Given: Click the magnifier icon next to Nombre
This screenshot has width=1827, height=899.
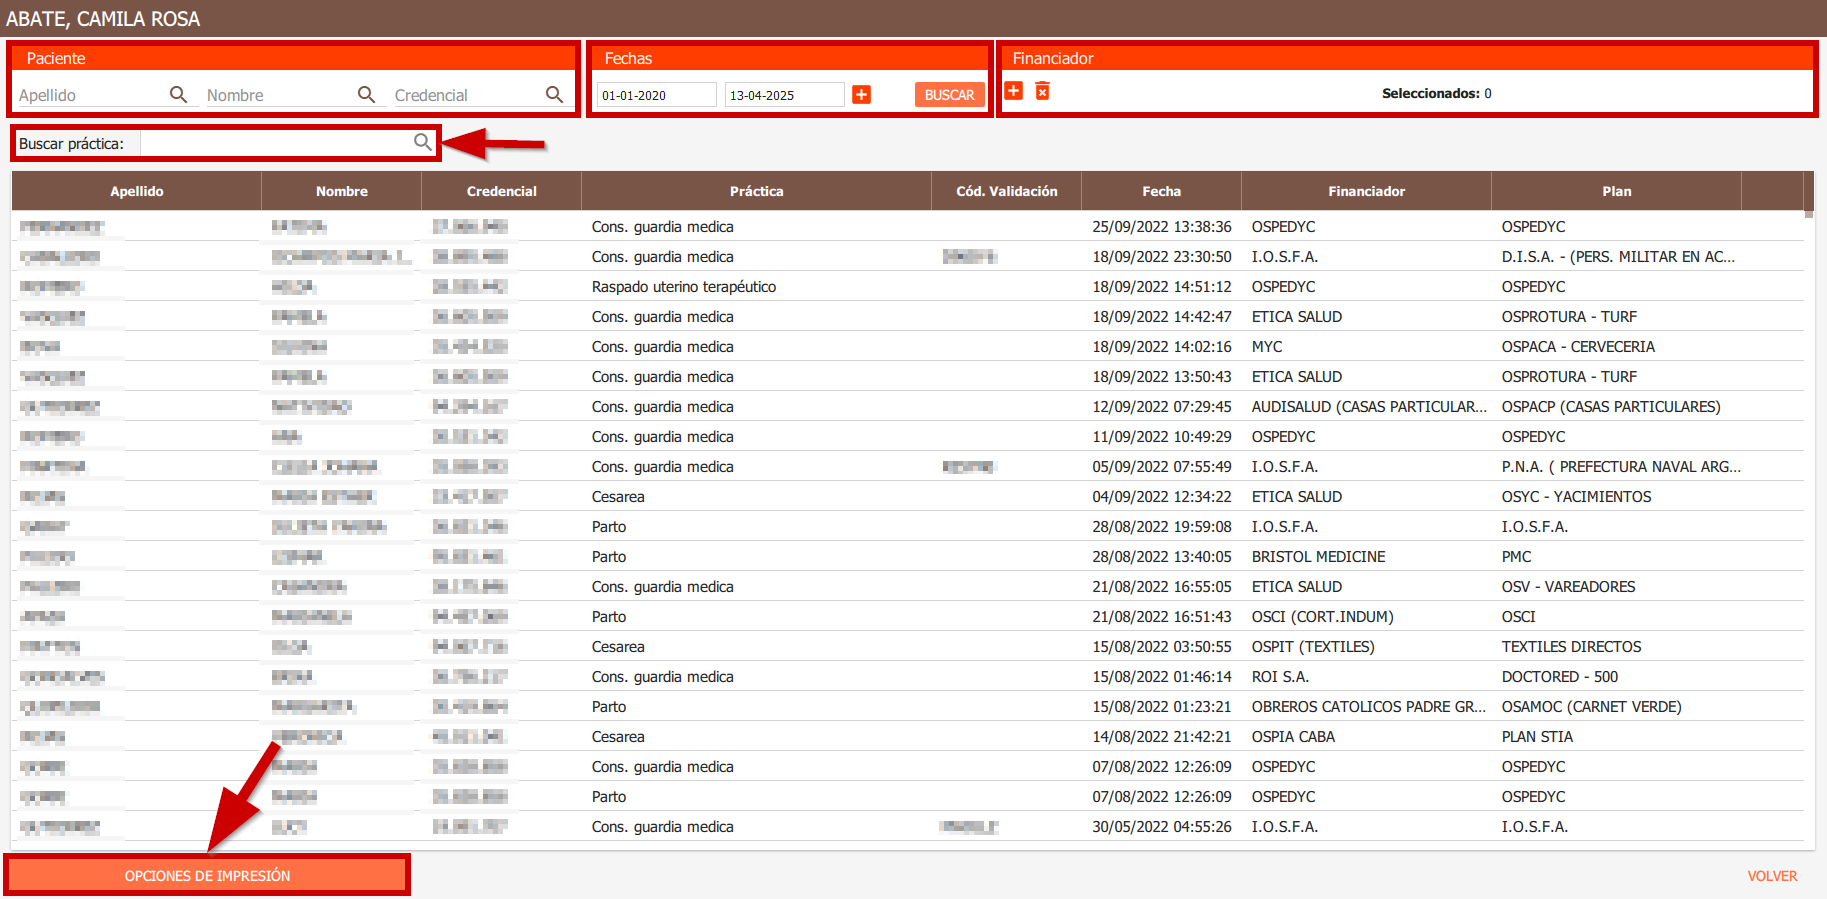Looking at the screenshot, I should click(366, 95).
